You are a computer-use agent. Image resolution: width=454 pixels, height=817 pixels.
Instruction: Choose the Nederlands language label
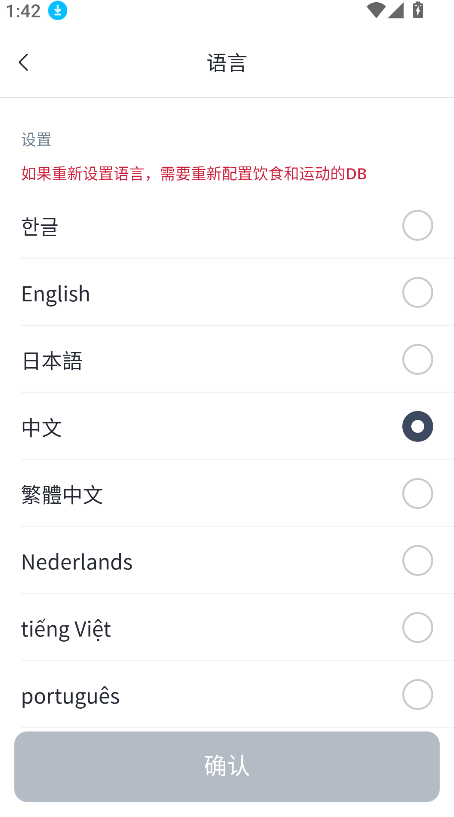coord(77,562)
